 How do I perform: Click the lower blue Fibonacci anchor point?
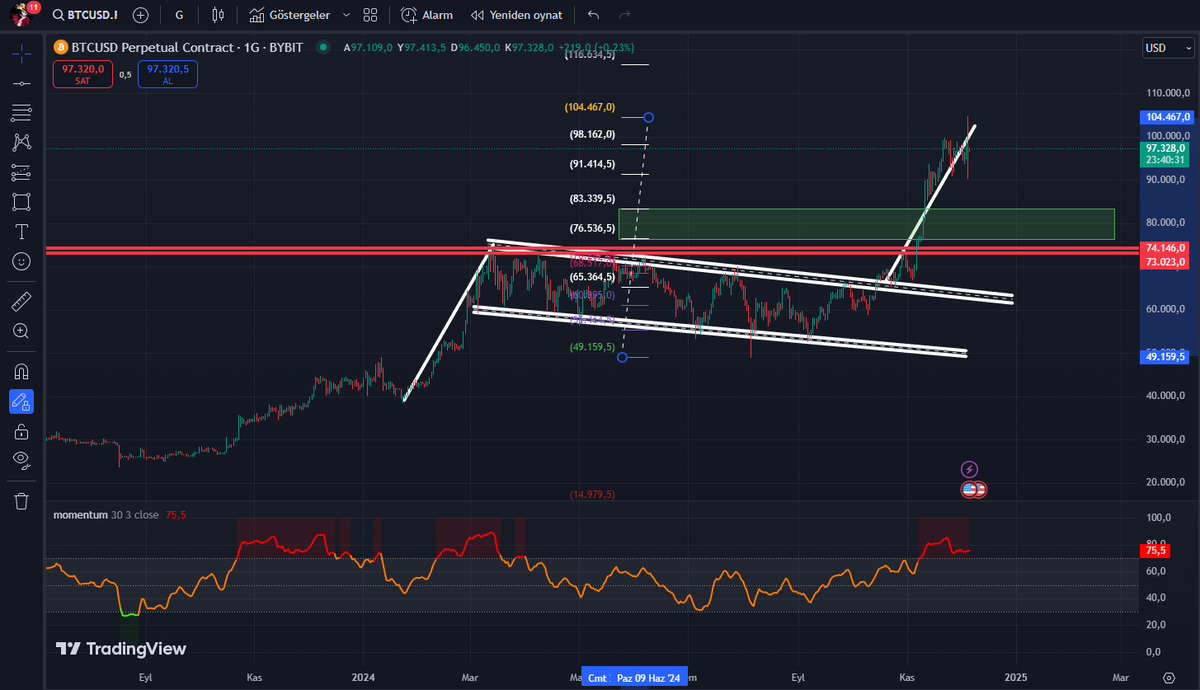622,357
